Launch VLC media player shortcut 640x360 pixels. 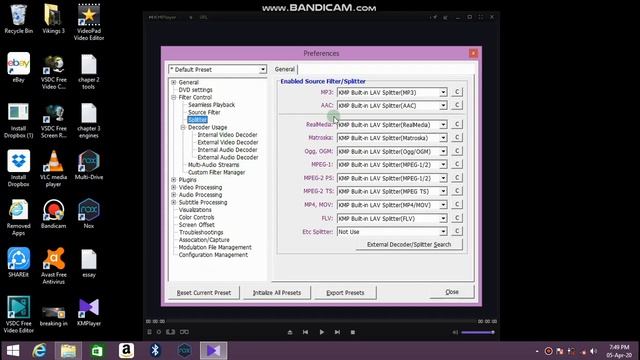click(53, 169)
